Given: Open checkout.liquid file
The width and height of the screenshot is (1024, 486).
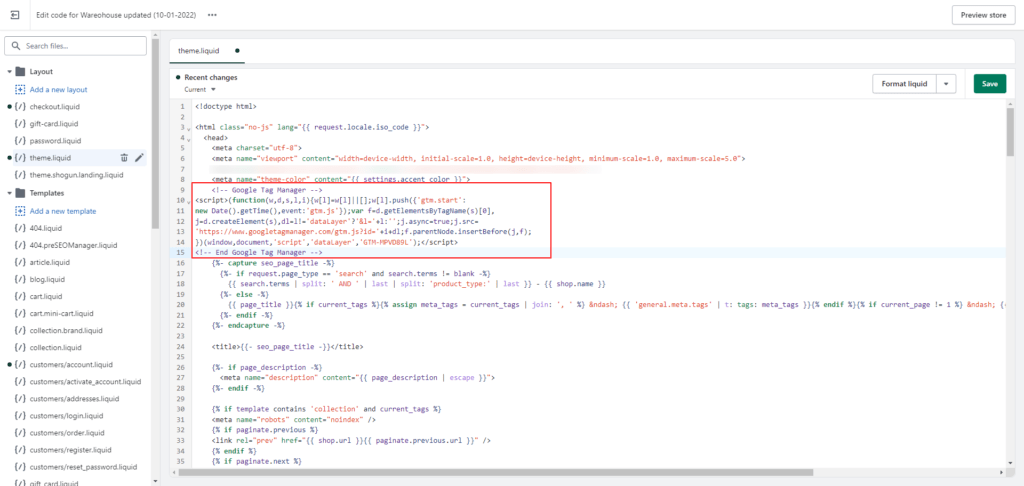Looking at the screenshot, I should click(55, 106).
